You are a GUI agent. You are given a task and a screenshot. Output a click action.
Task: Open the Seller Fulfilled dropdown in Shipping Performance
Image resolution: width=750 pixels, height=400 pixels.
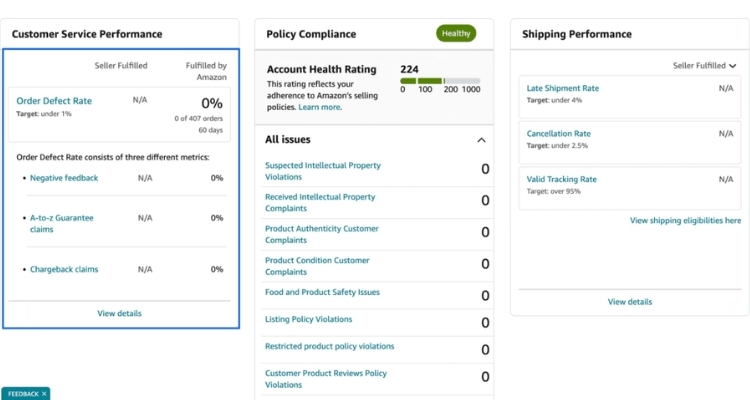704,66
